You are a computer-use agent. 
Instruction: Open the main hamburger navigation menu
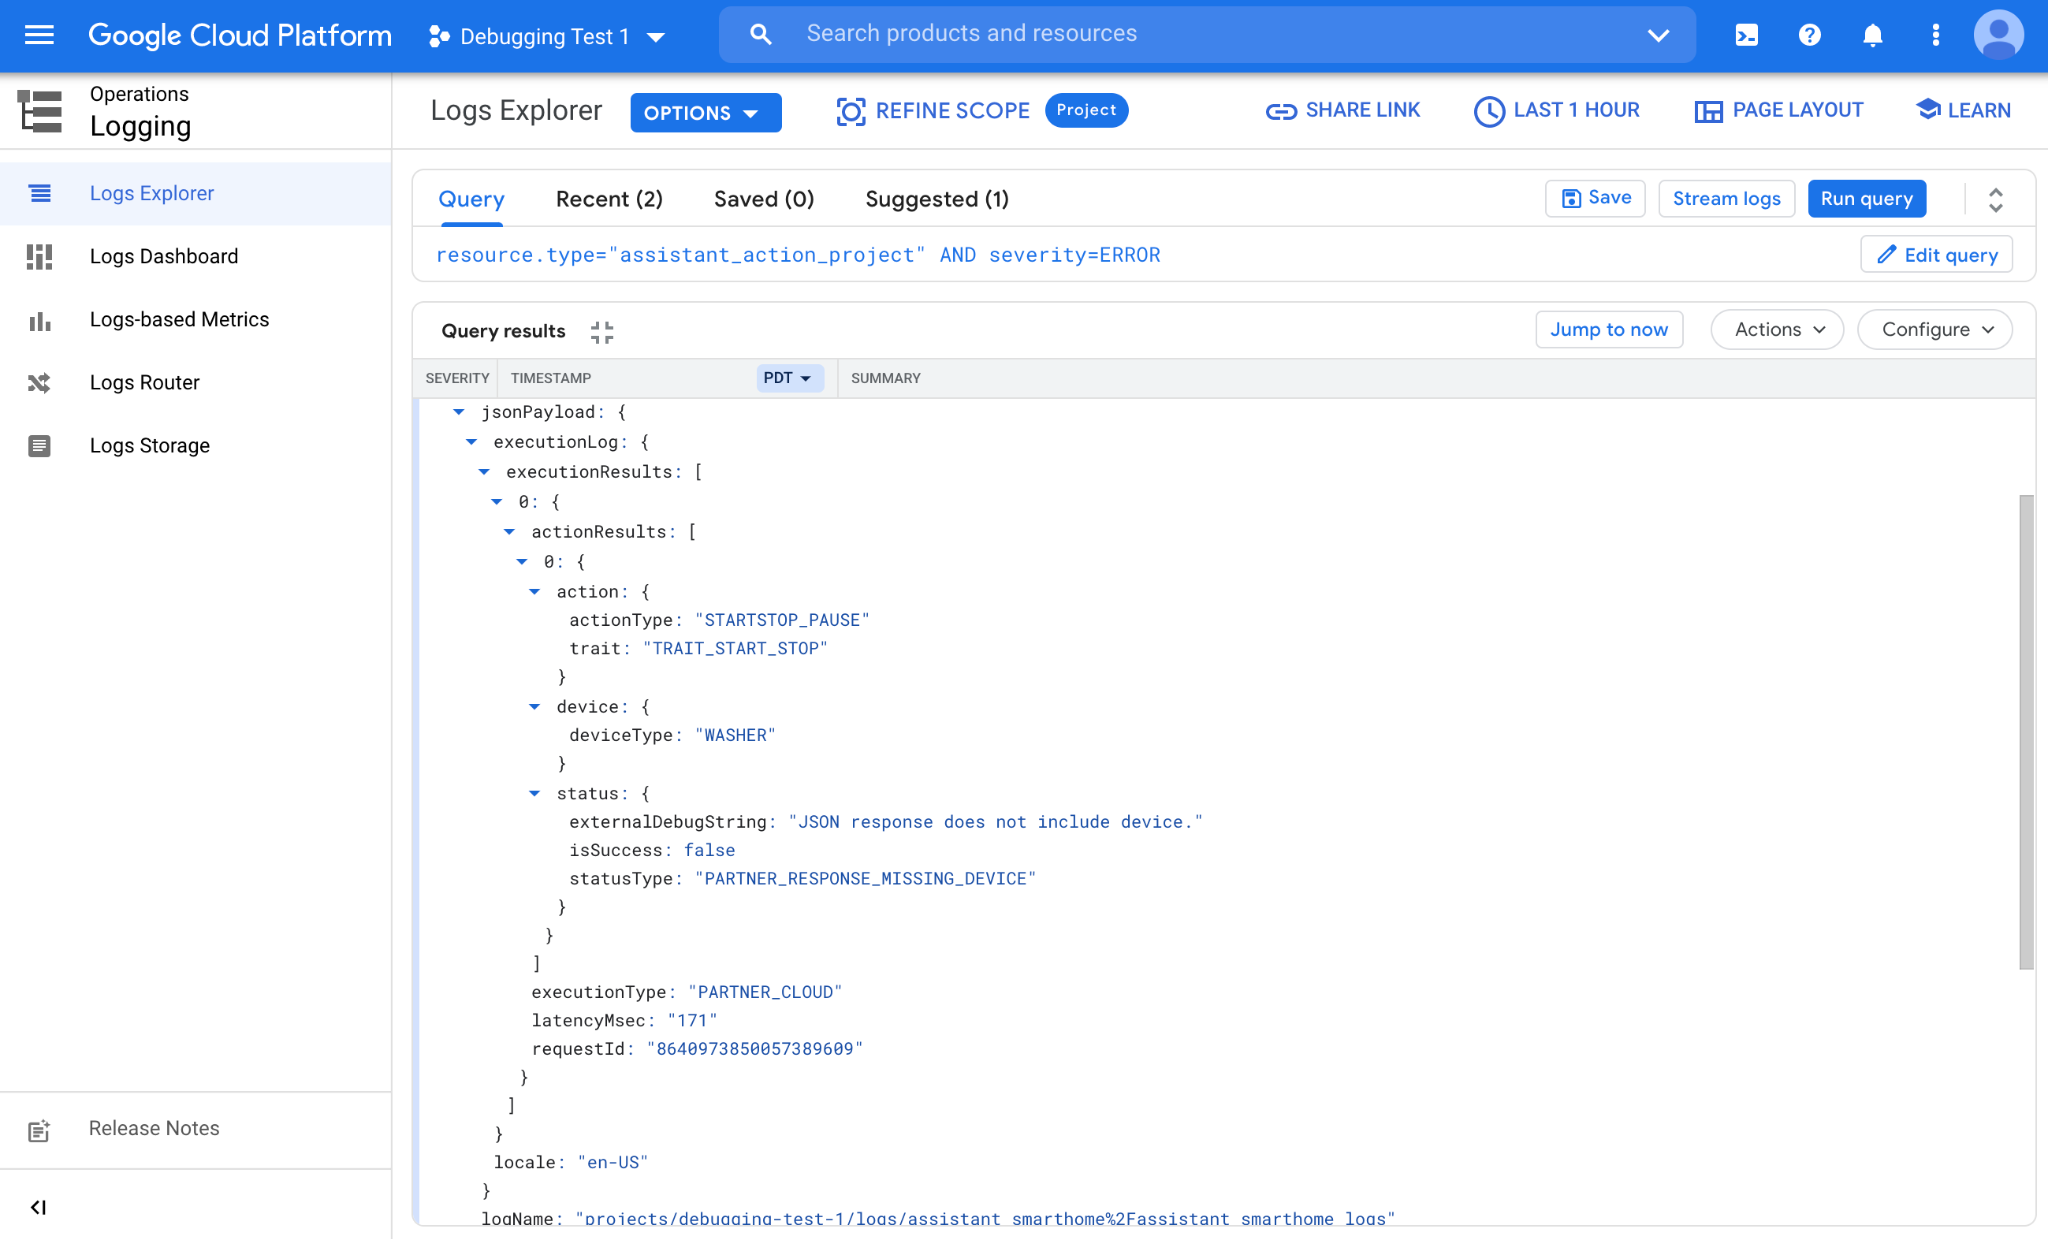(x=39, y=36)
